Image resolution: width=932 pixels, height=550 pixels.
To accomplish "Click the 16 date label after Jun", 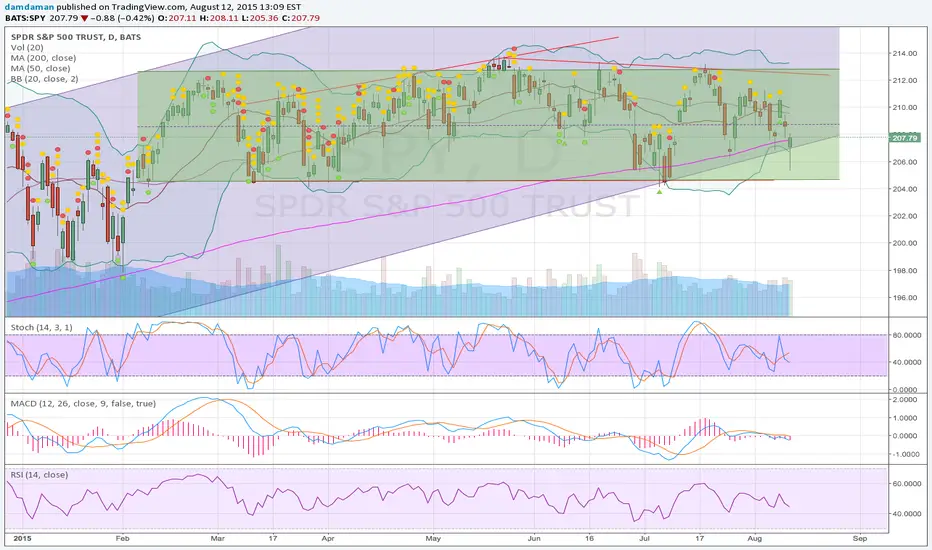I will (x=590, y=539).
